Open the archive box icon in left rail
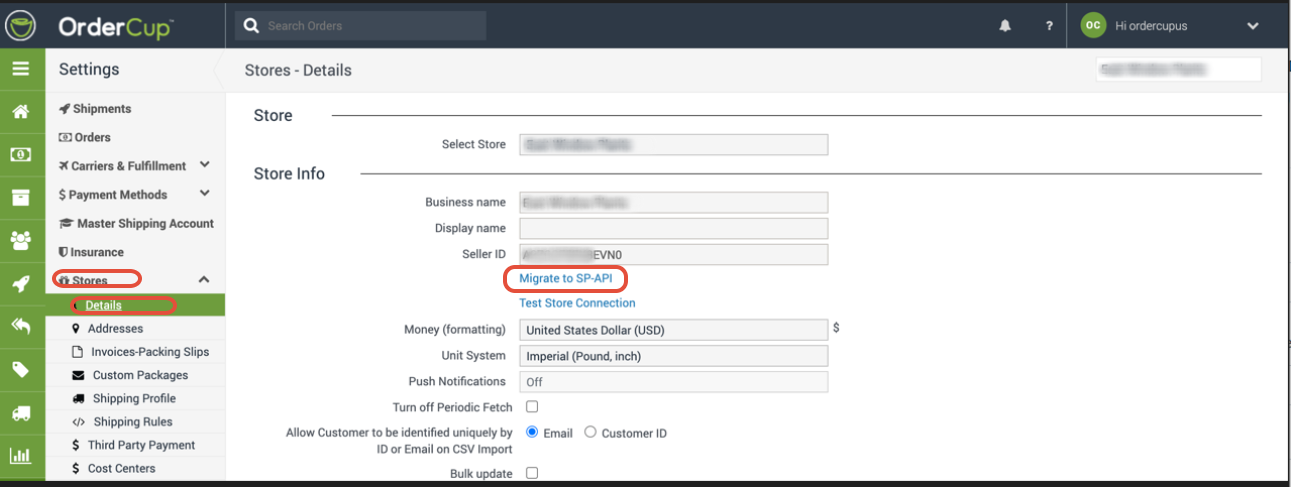This screenshot has width=1291, height=487. click(20, 198)
